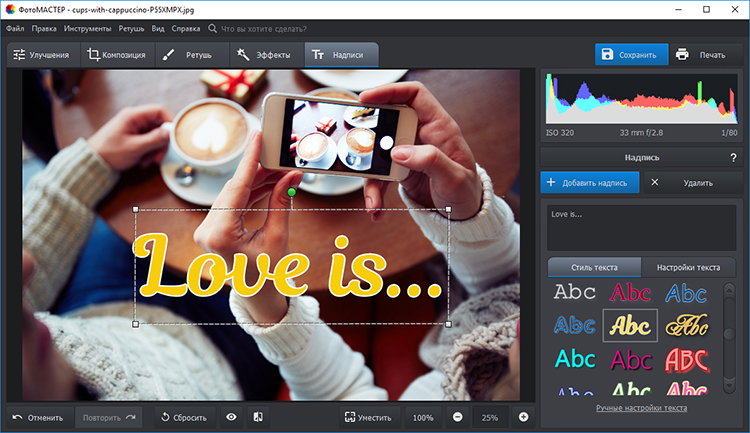Click the before/after compare icon
The width and height of the screenshot is (750, 433).
257,417
